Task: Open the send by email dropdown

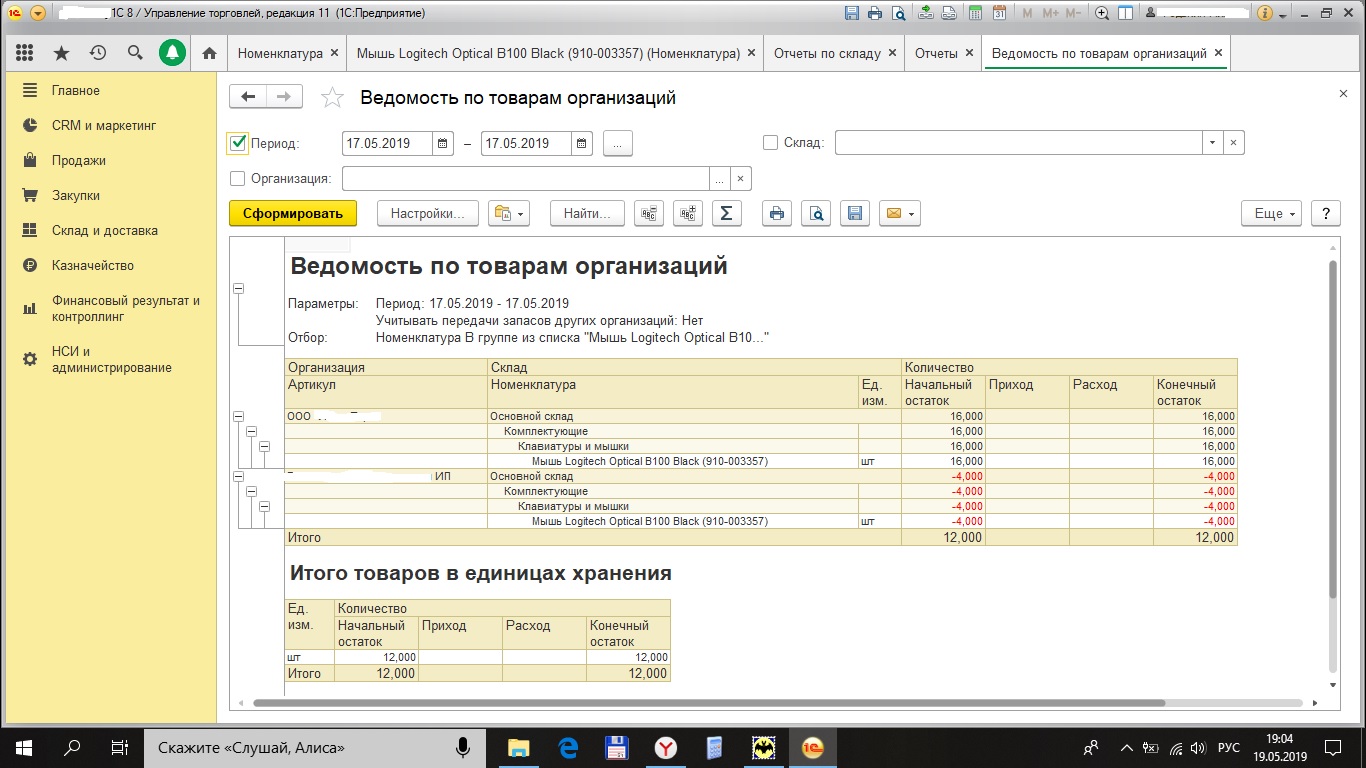Action: 899,213
